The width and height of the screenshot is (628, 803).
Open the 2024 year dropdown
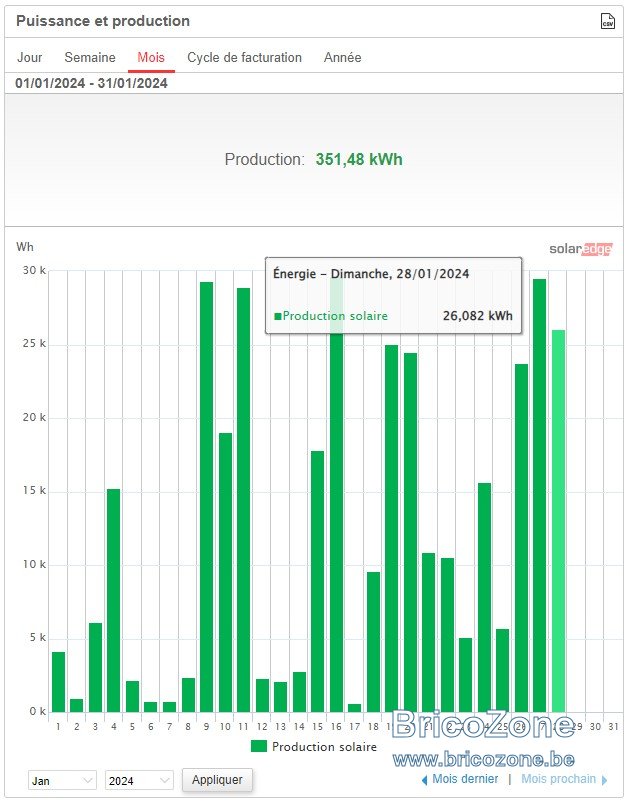[139, 780]
